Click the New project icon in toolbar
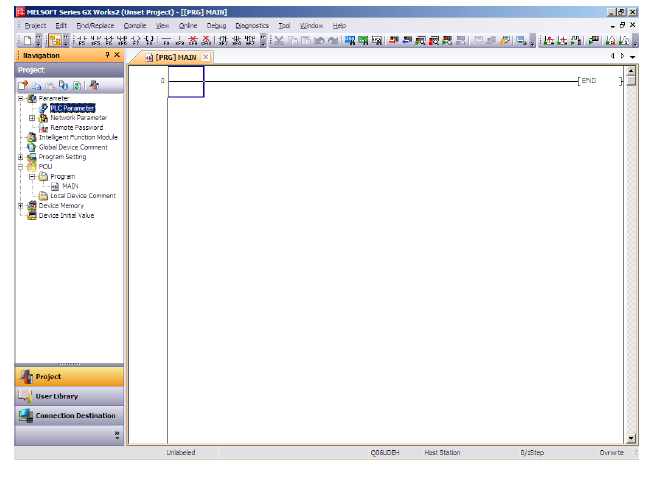 27,40
